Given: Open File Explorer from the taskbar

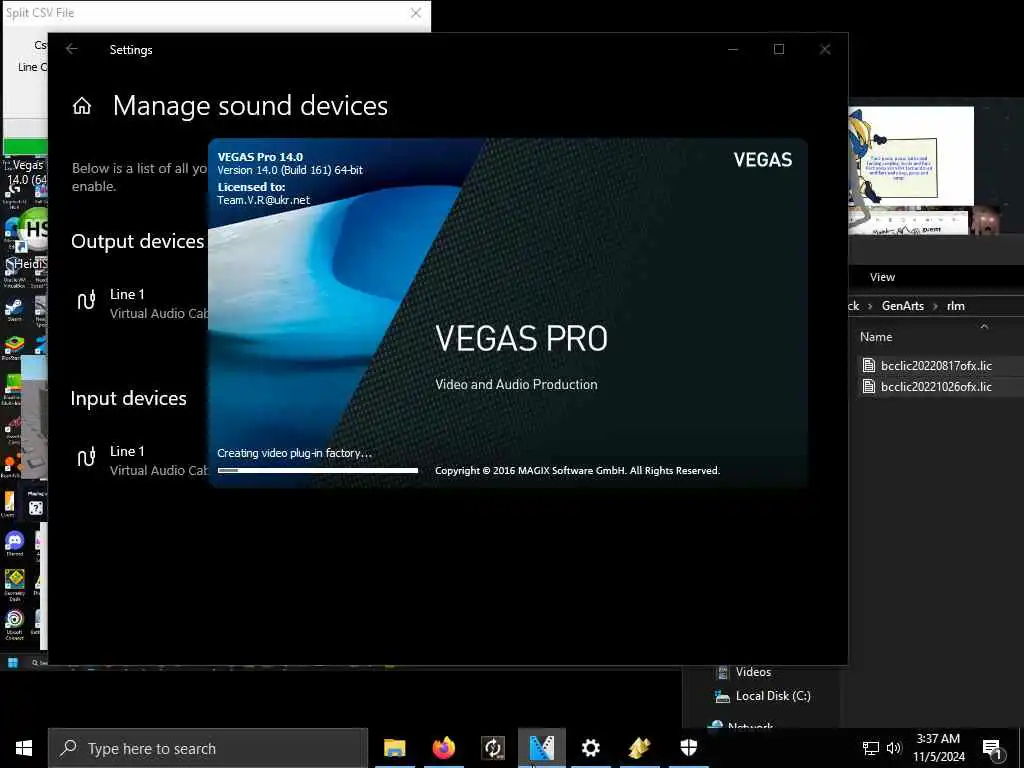Looking at the screenshot, I should click(394, 748).
